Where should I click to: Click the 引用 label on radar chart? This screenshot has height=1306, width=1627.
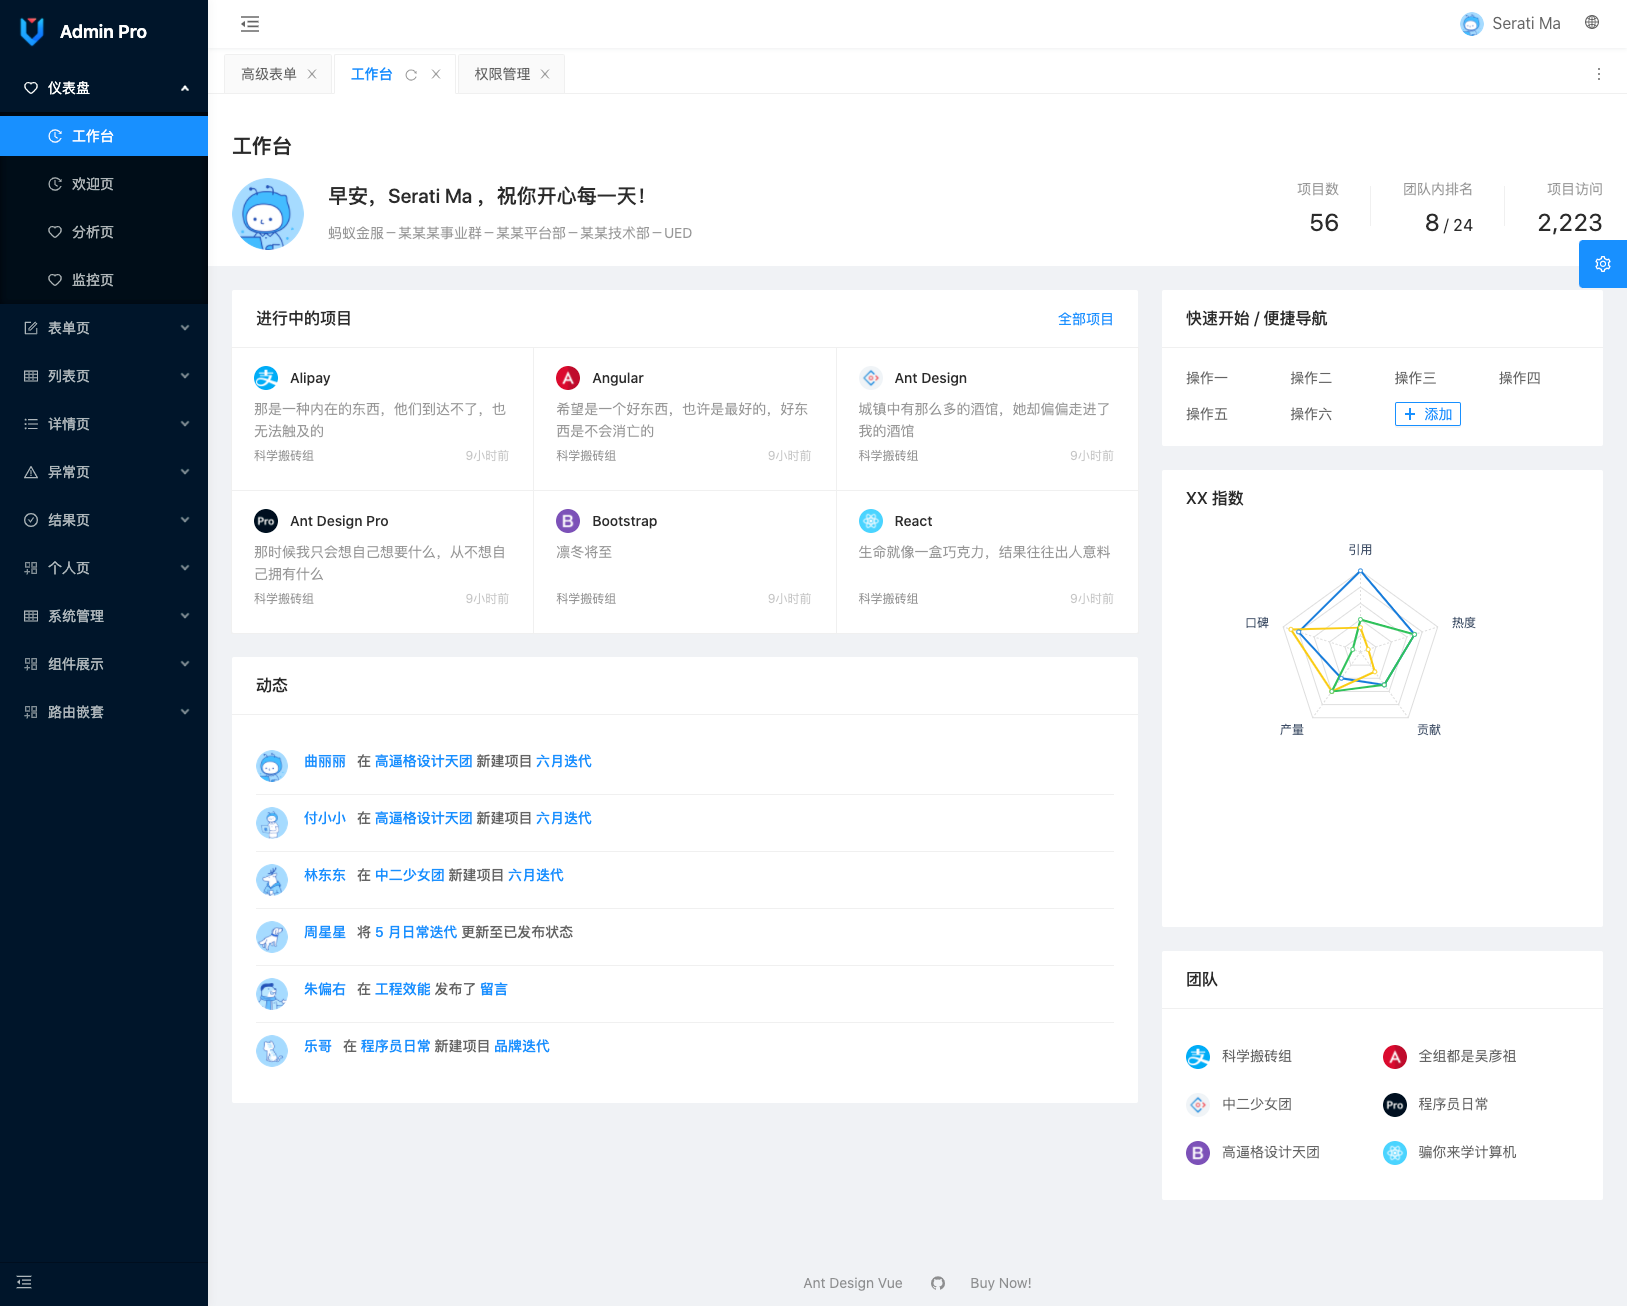pos(1360,550)
